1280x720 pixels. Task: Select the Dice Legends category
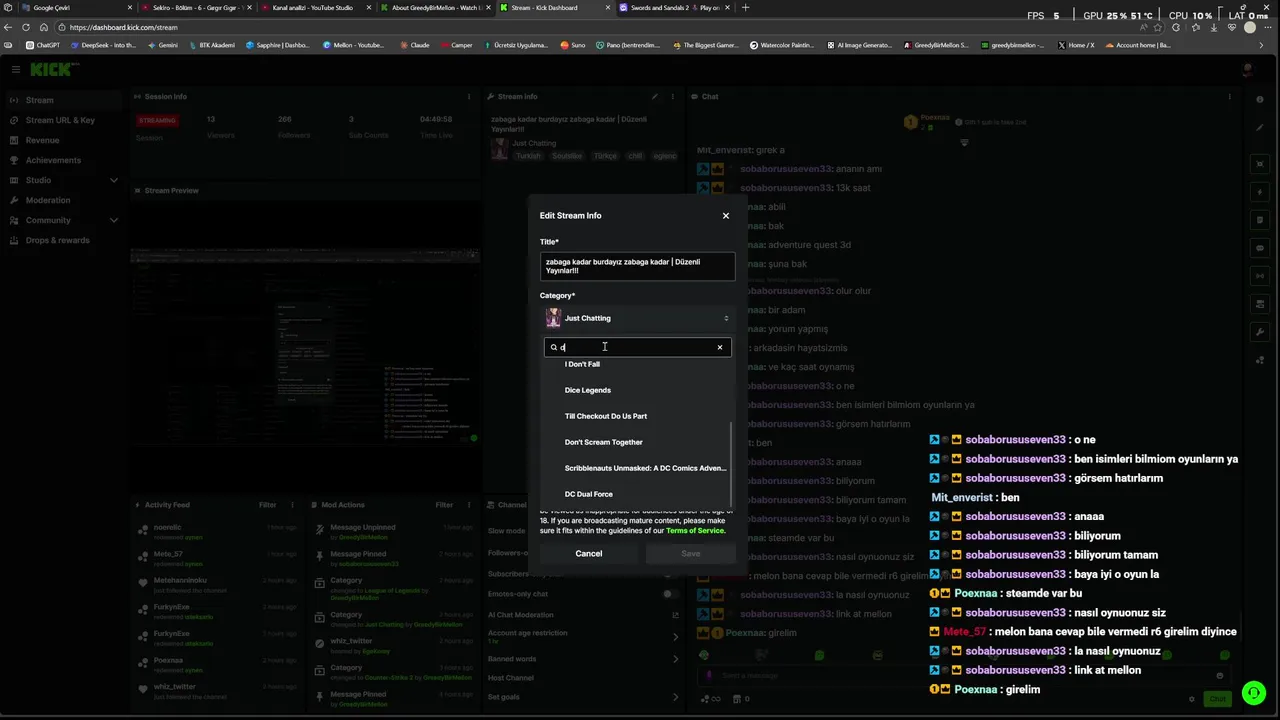click(637, 390)
